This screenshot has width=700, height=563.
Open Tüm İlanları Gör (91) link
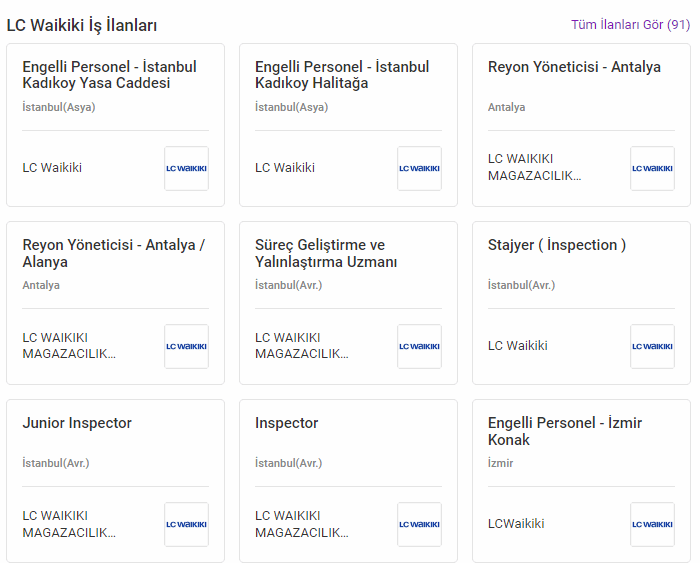(x=630, y=24)
